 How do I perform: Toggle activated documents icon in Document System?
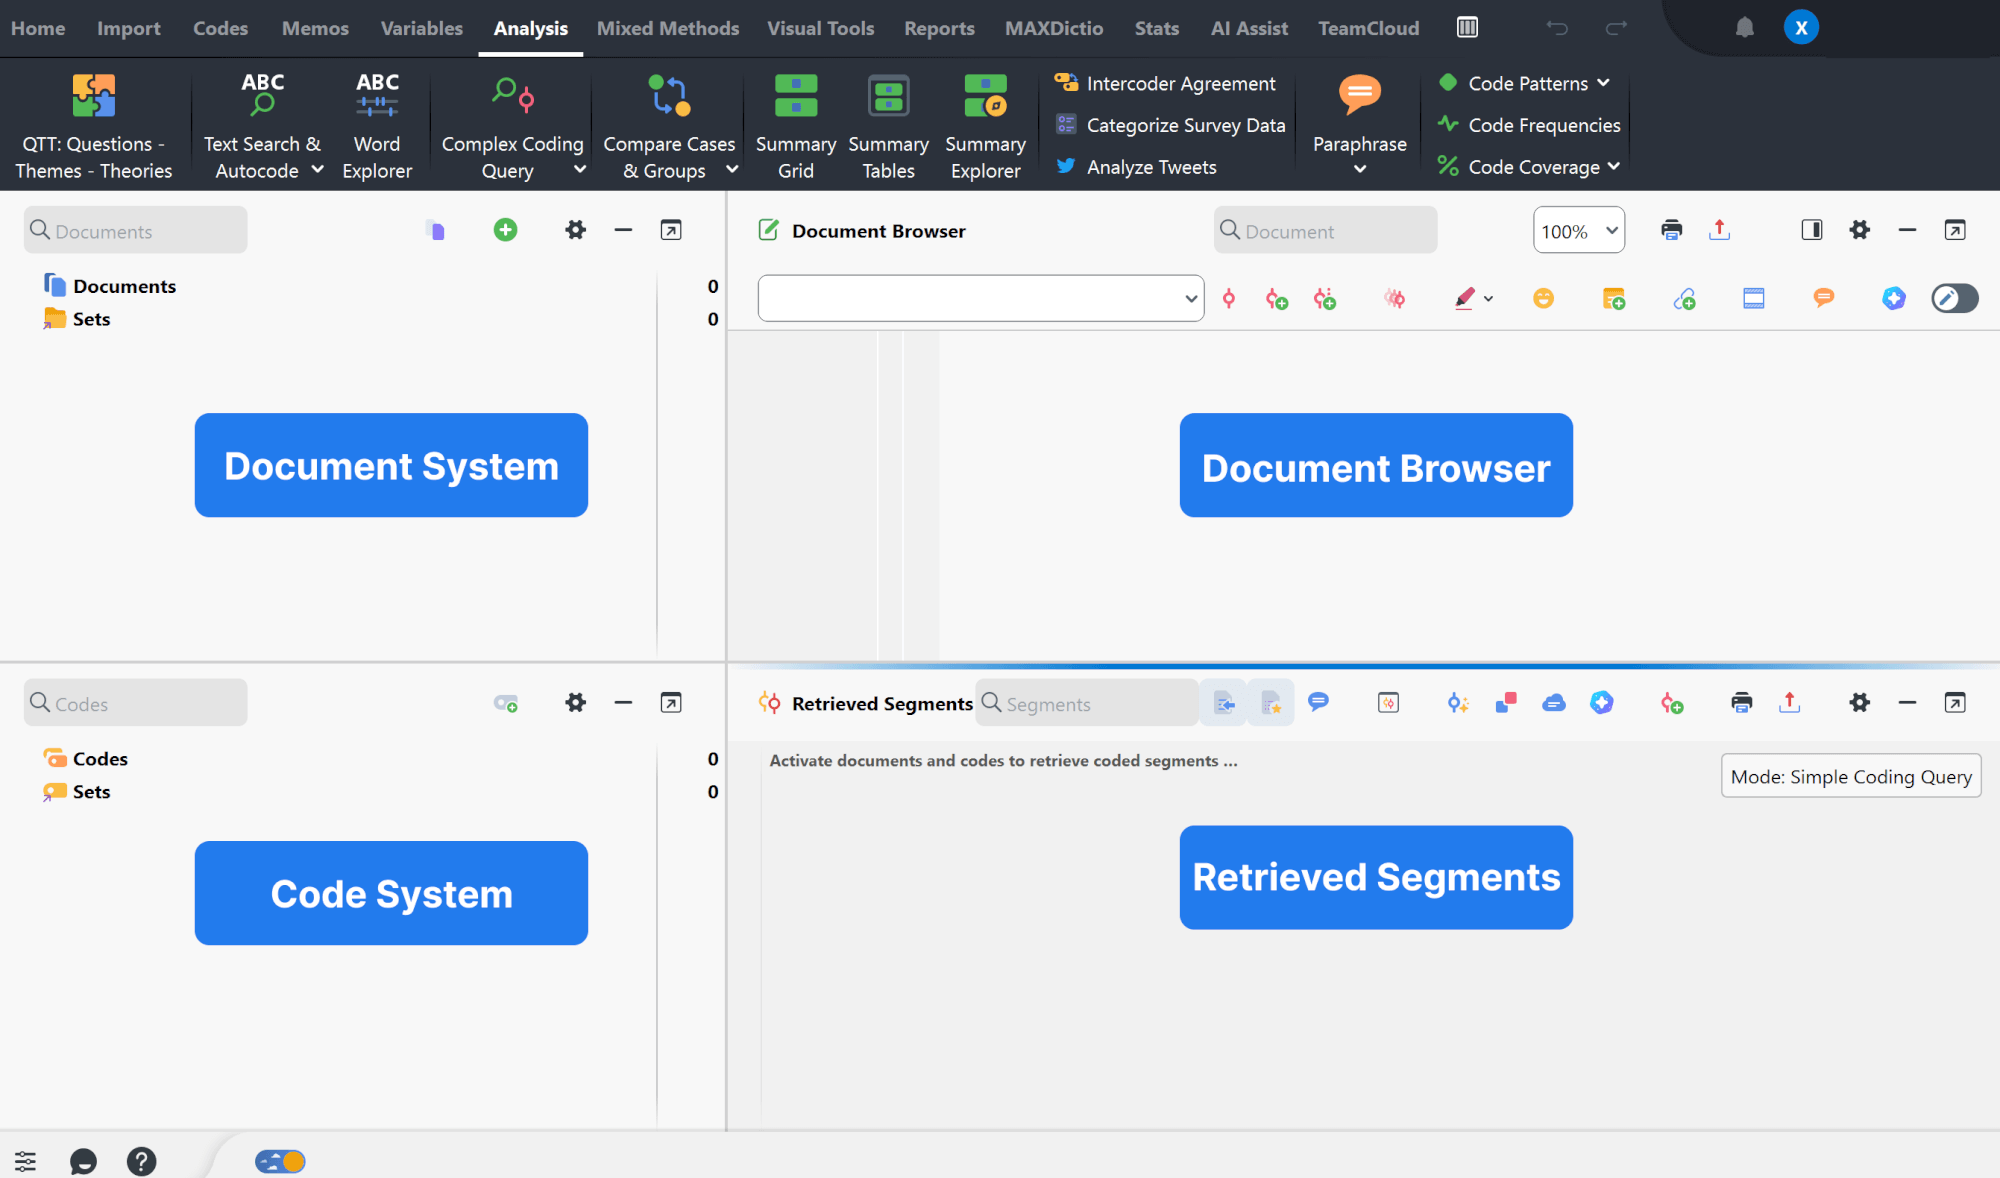pyautogui.click(x=435, y=230)
